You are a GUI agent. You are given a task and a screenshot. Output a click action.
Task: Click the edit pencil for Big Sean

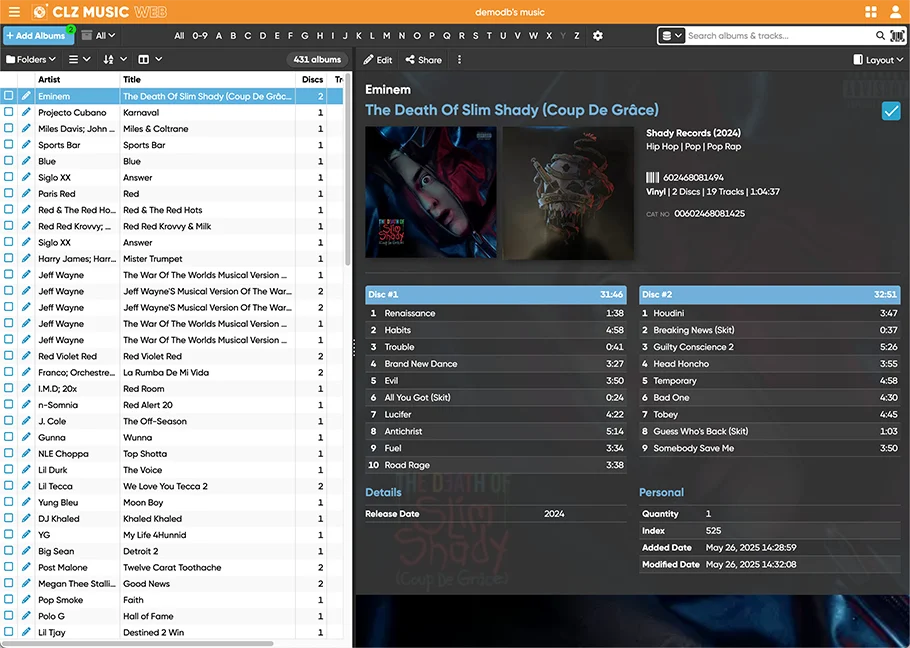[26, 551]
